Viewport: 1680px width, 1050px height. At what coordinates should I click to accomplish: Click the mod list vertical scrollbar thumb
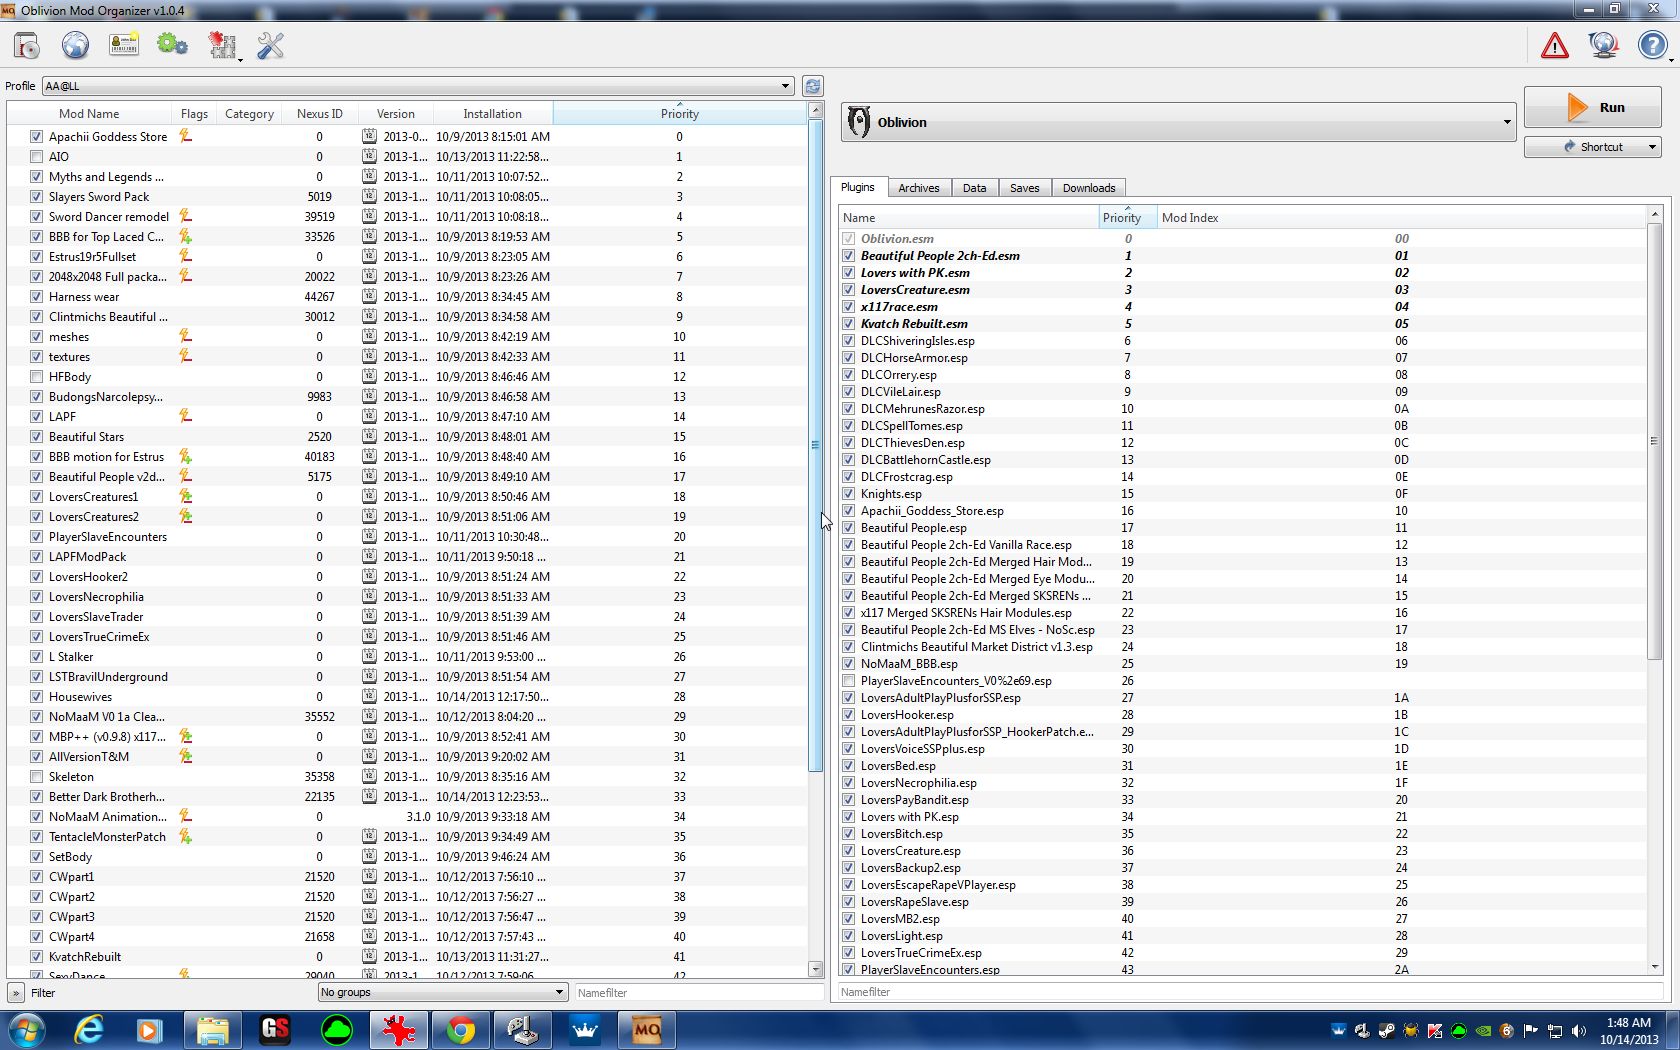click(815, 445)
